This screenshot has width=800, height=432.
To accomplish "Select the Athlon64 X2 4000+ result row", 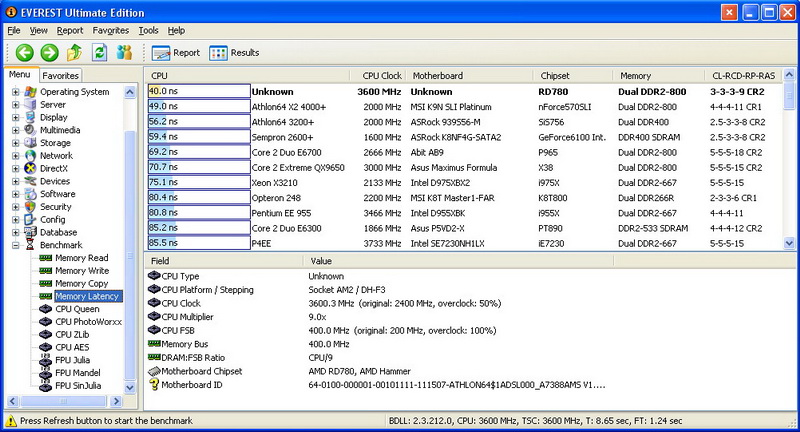I will [464, 107].
